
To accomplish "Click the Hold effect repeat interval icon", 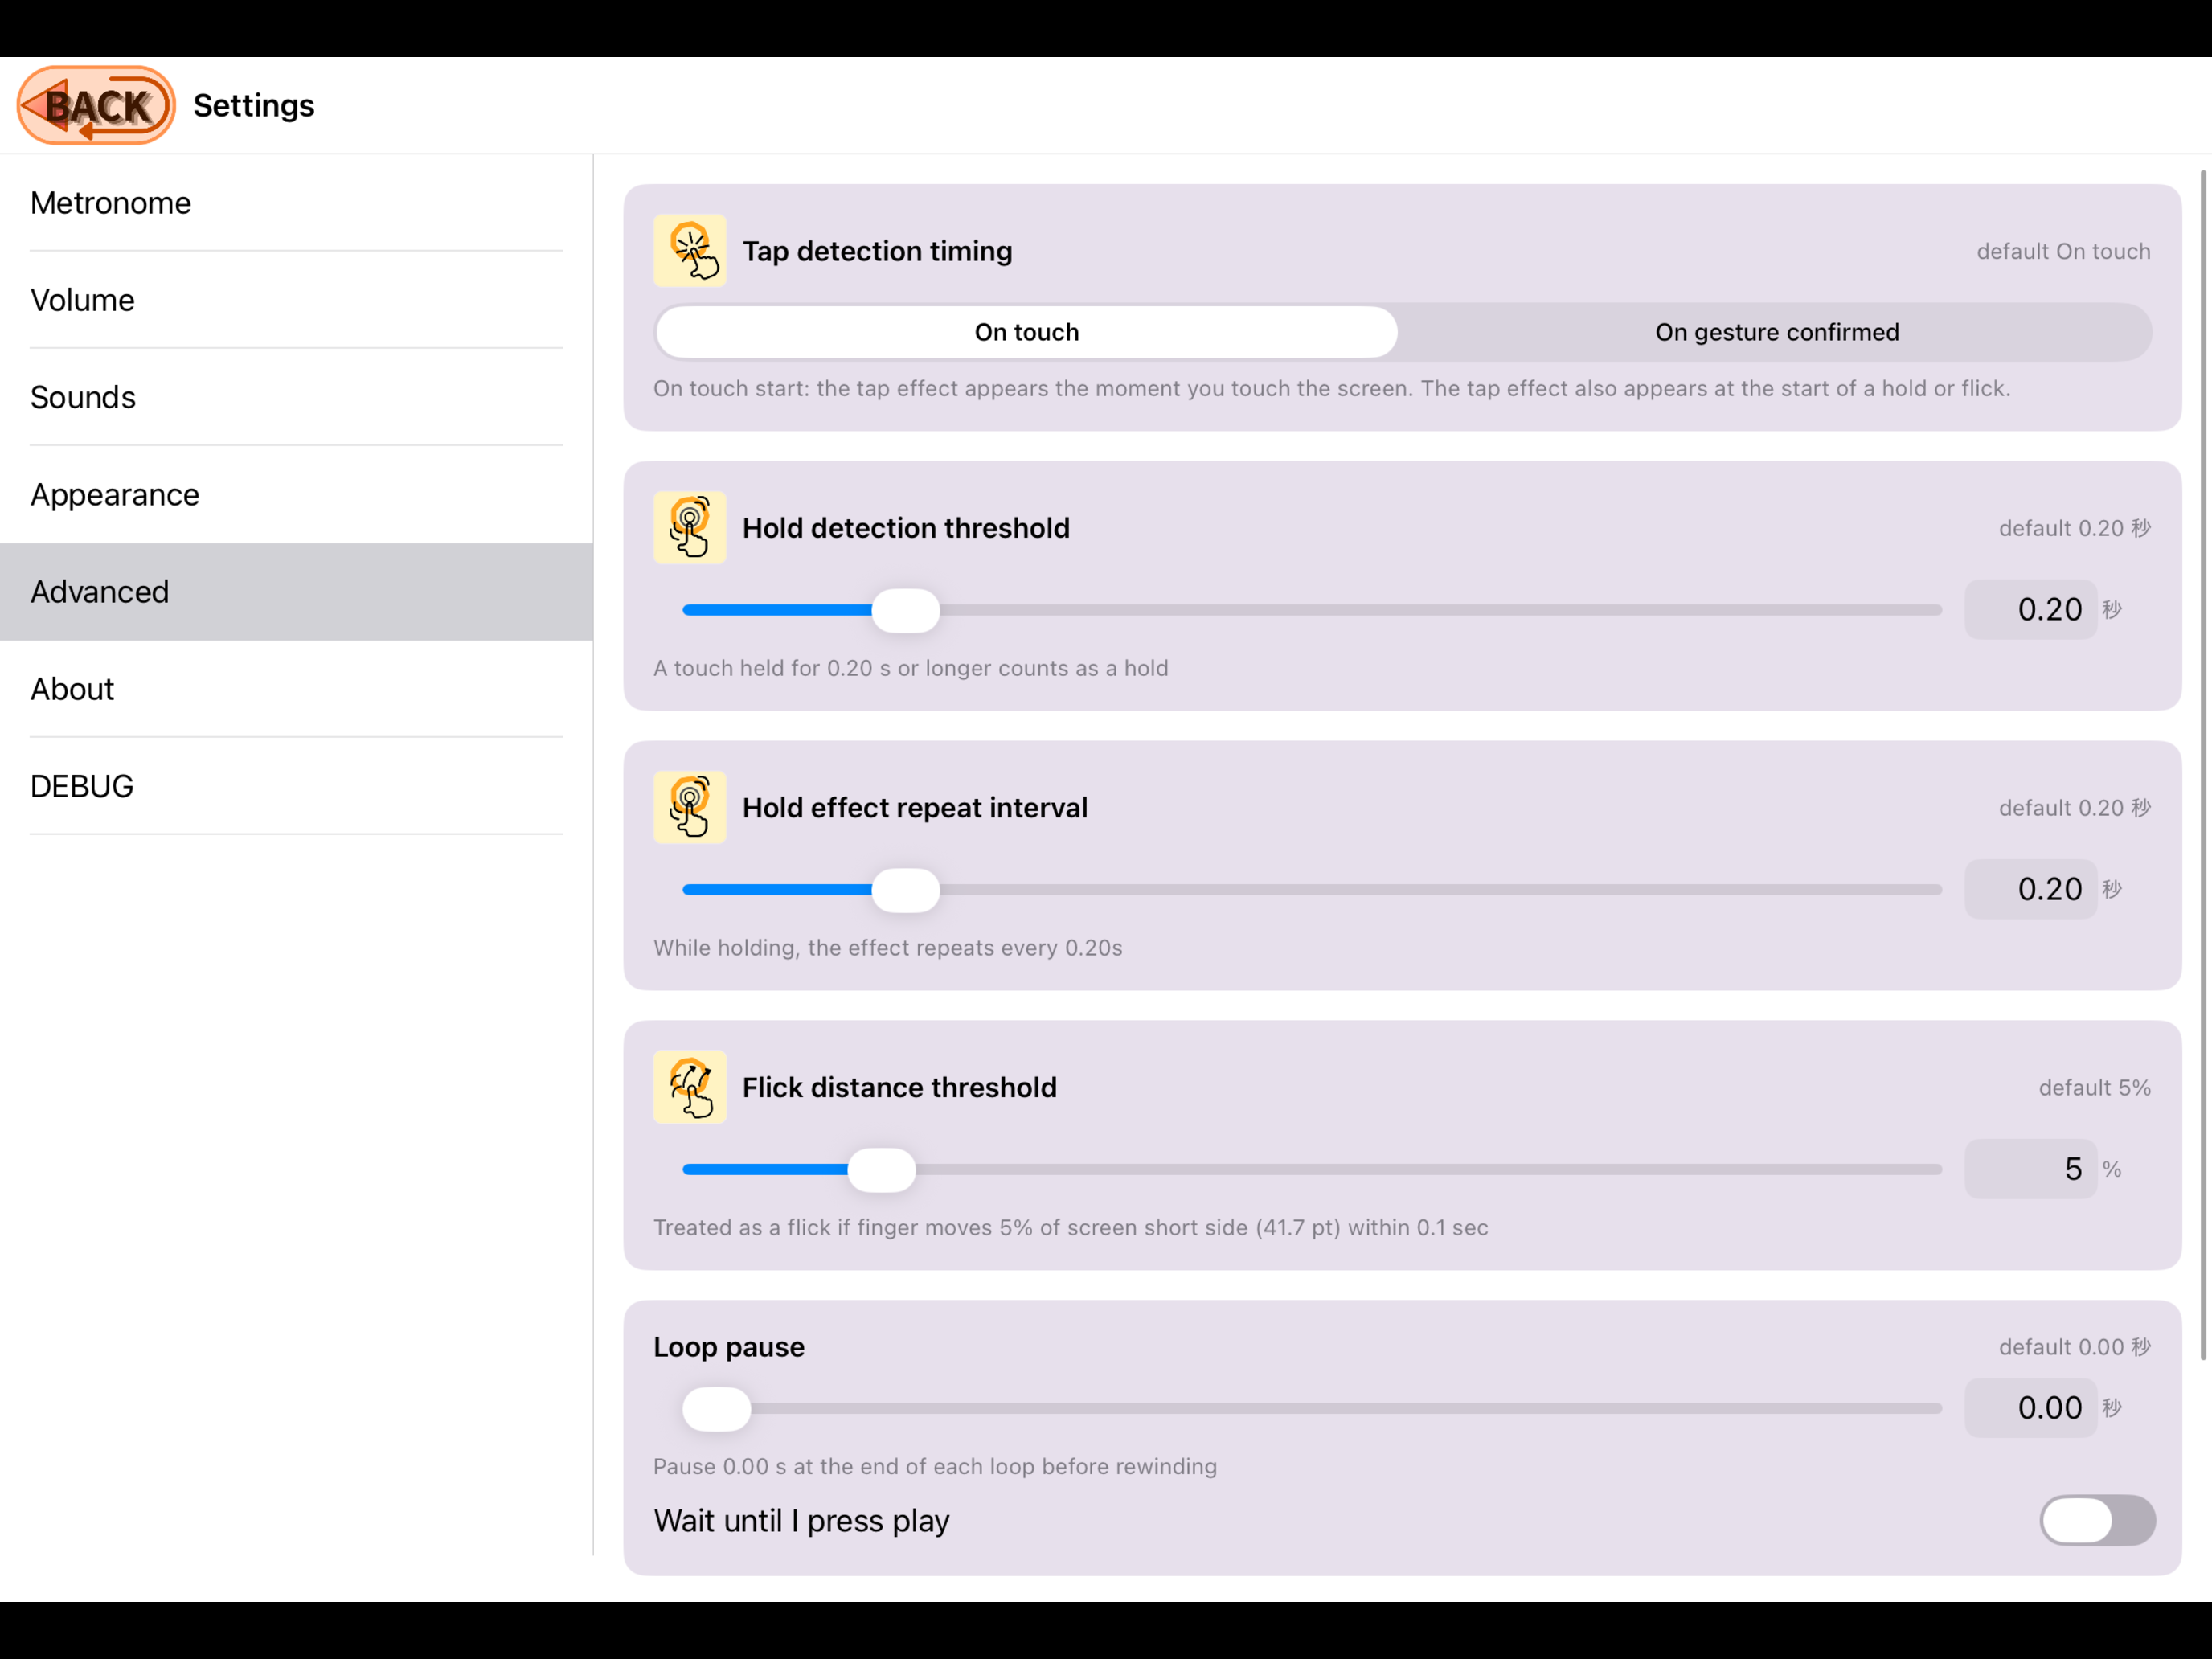I will coord(690,808).
